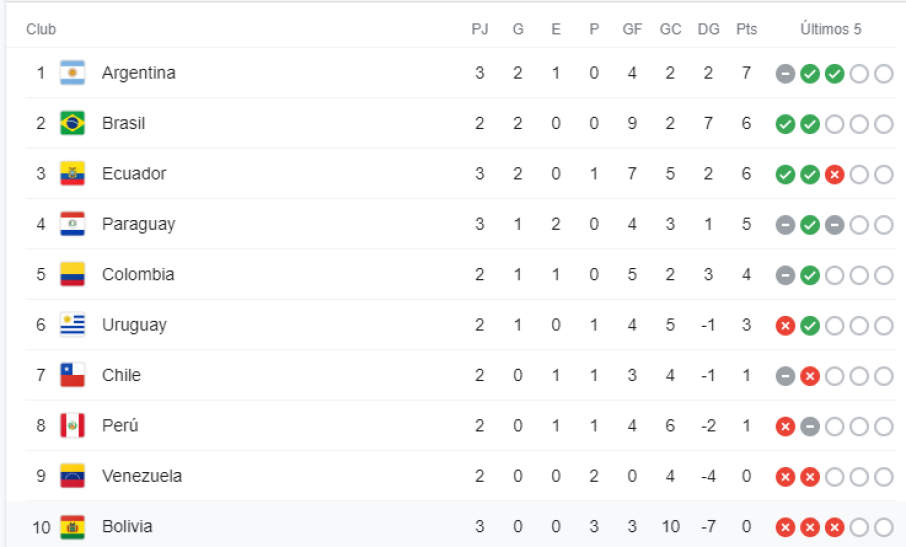This screenshot has height=547, width=906.
Task: Click the Últimos 5 column header
Action: (830, 30)
